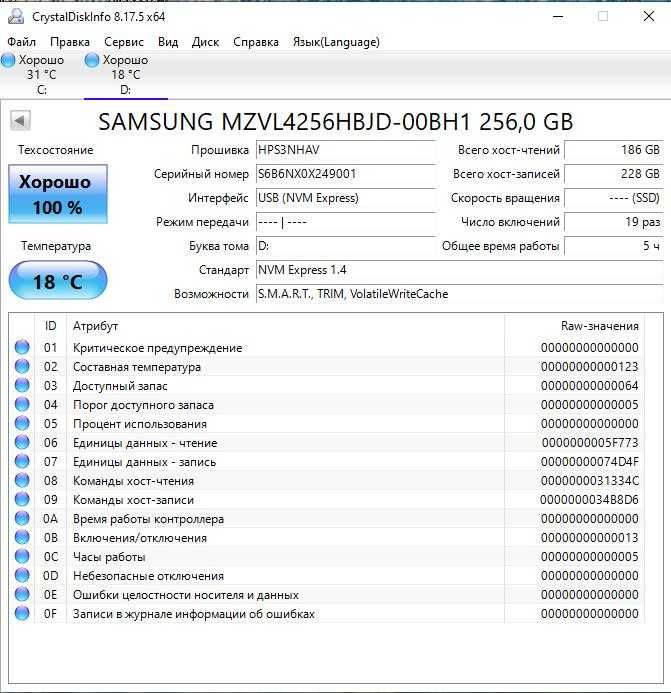The width and height of the screenshot is (671, 693).
Task: Click status orb for 07 Единицы данных - запись
Action: tap(22, 461)
